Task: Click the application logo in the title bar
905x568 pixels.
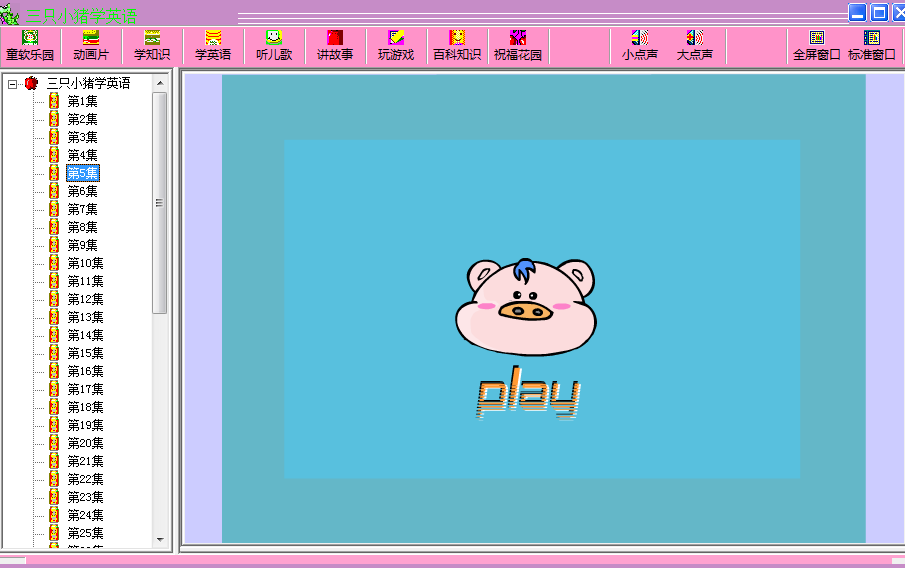Action: 10,14
